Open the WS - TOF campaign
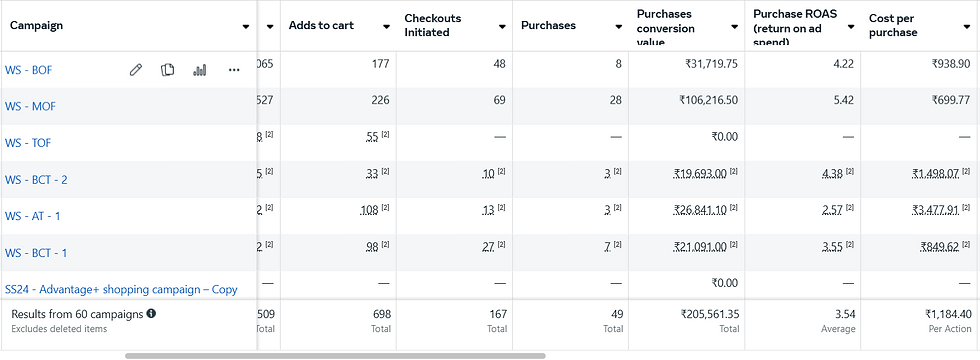Viewport: 980px width, 360px height. pyautogui.click(x=28, y=143)
